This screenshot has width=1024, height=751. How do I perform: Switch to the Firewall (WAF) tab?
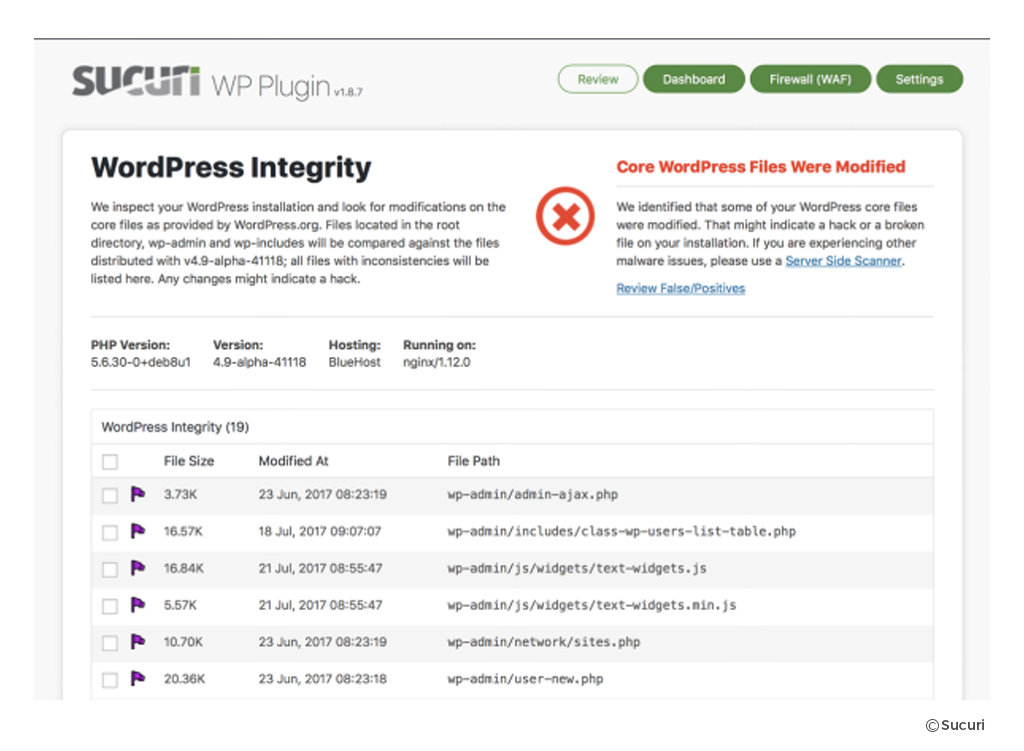point(810,80)
